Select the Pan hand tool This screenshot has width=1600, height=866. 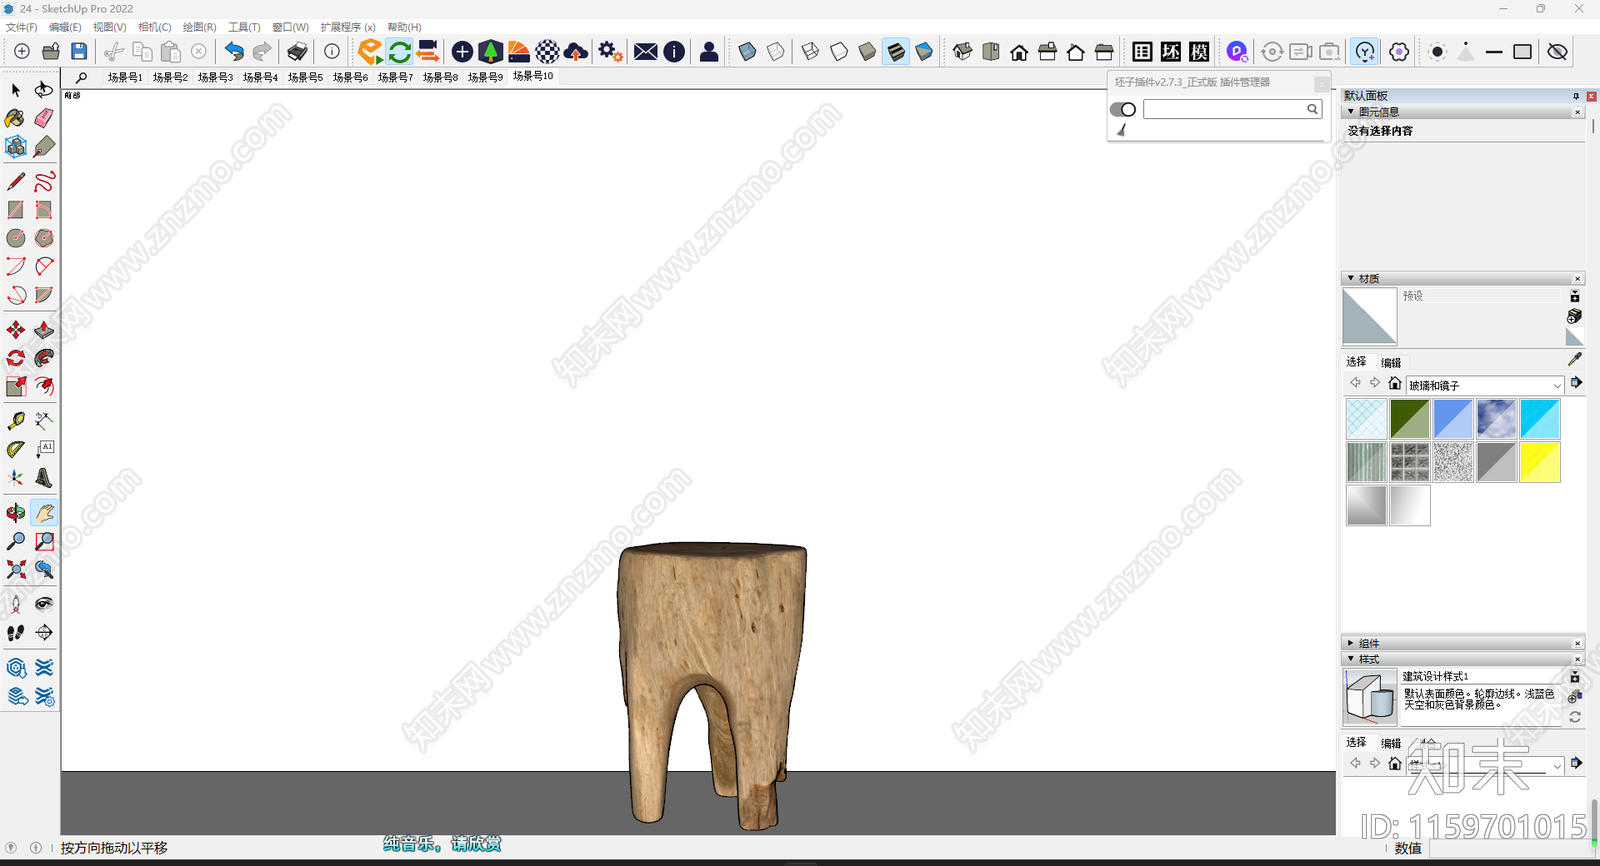tap(44, 513)
